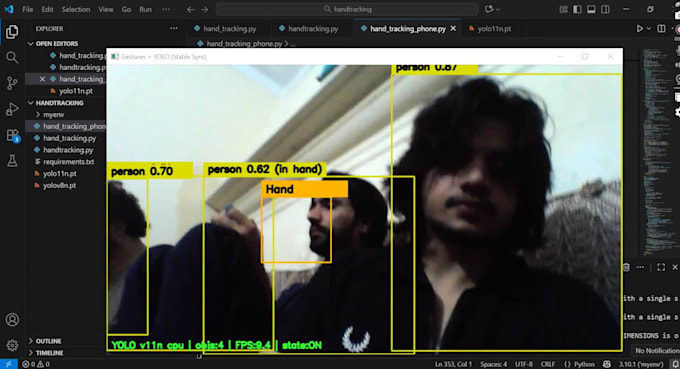This screenshot has height=369, width=680.
Task: Open the Extensions view with badge
Action: pos(12,135)
